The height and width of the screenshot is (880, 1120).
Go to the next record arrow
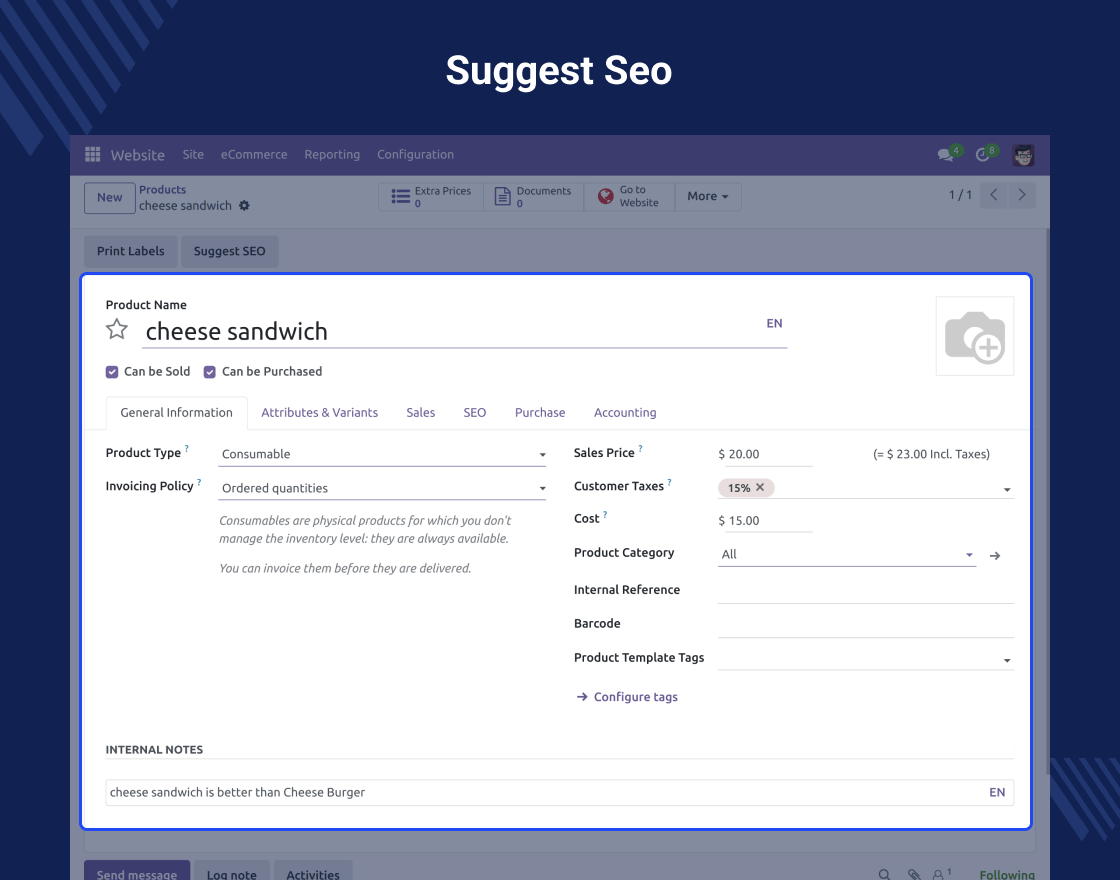tap(1021, 195)
